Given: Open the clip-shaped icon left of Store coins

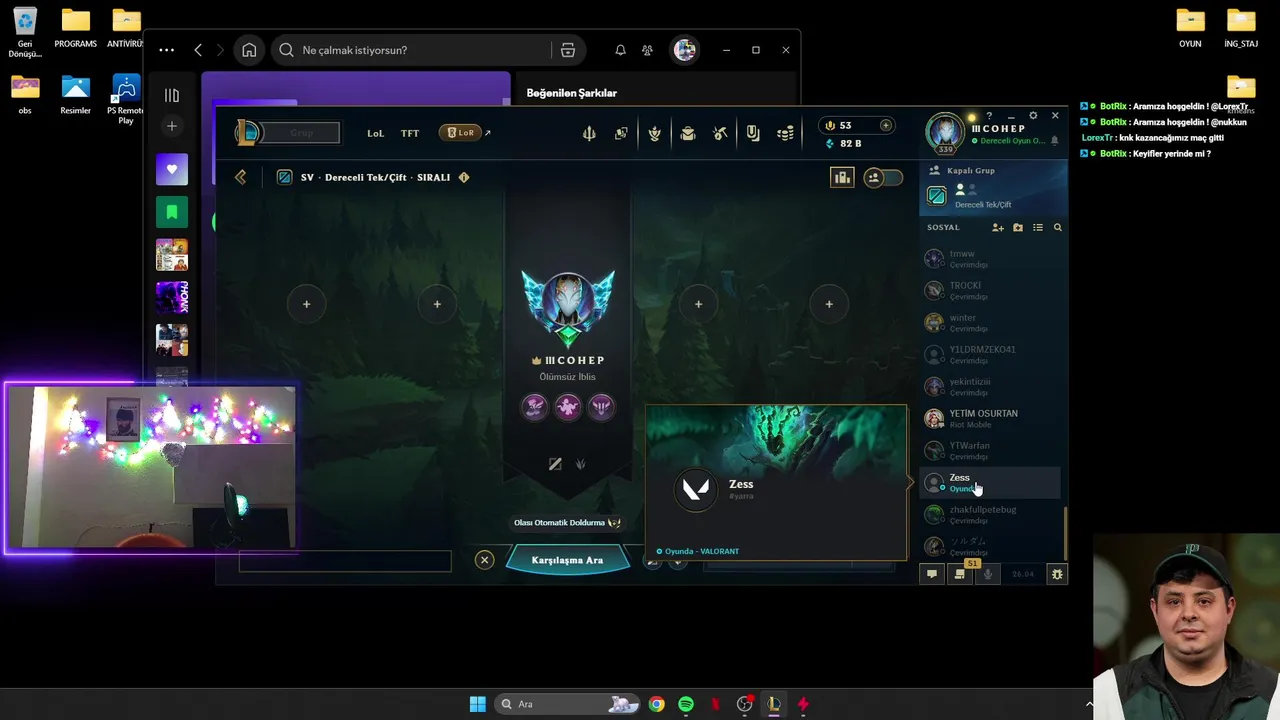Looking at the screenshot, I should pyautogui.click(x=753, y=133).
